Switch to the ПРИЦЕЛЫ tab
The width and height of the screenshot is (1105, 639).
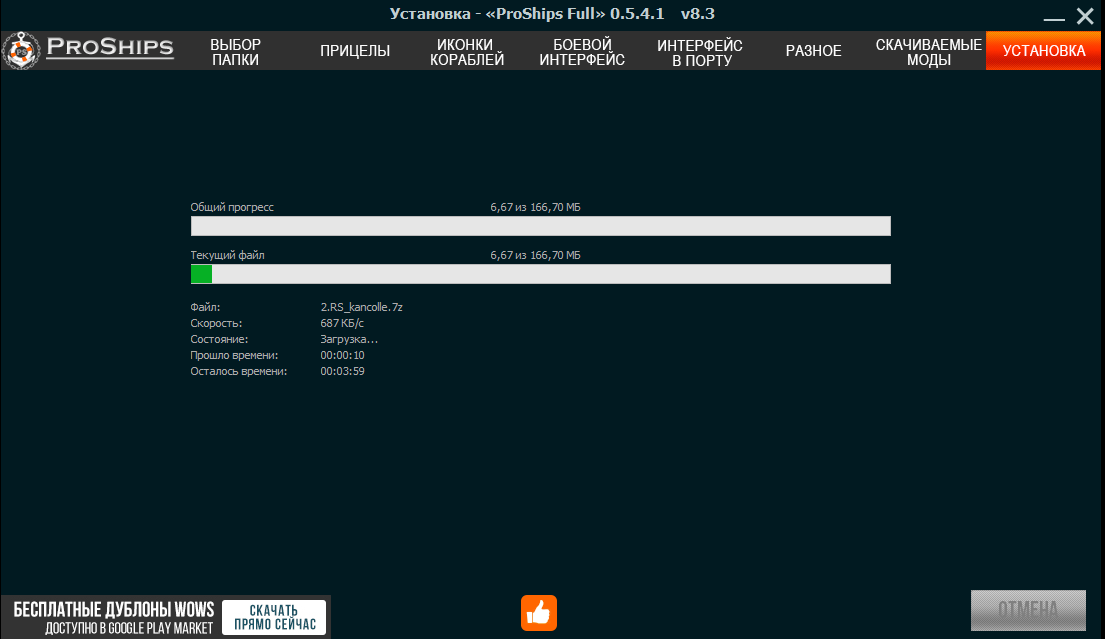pyautogui.click(x=354, y=51)
